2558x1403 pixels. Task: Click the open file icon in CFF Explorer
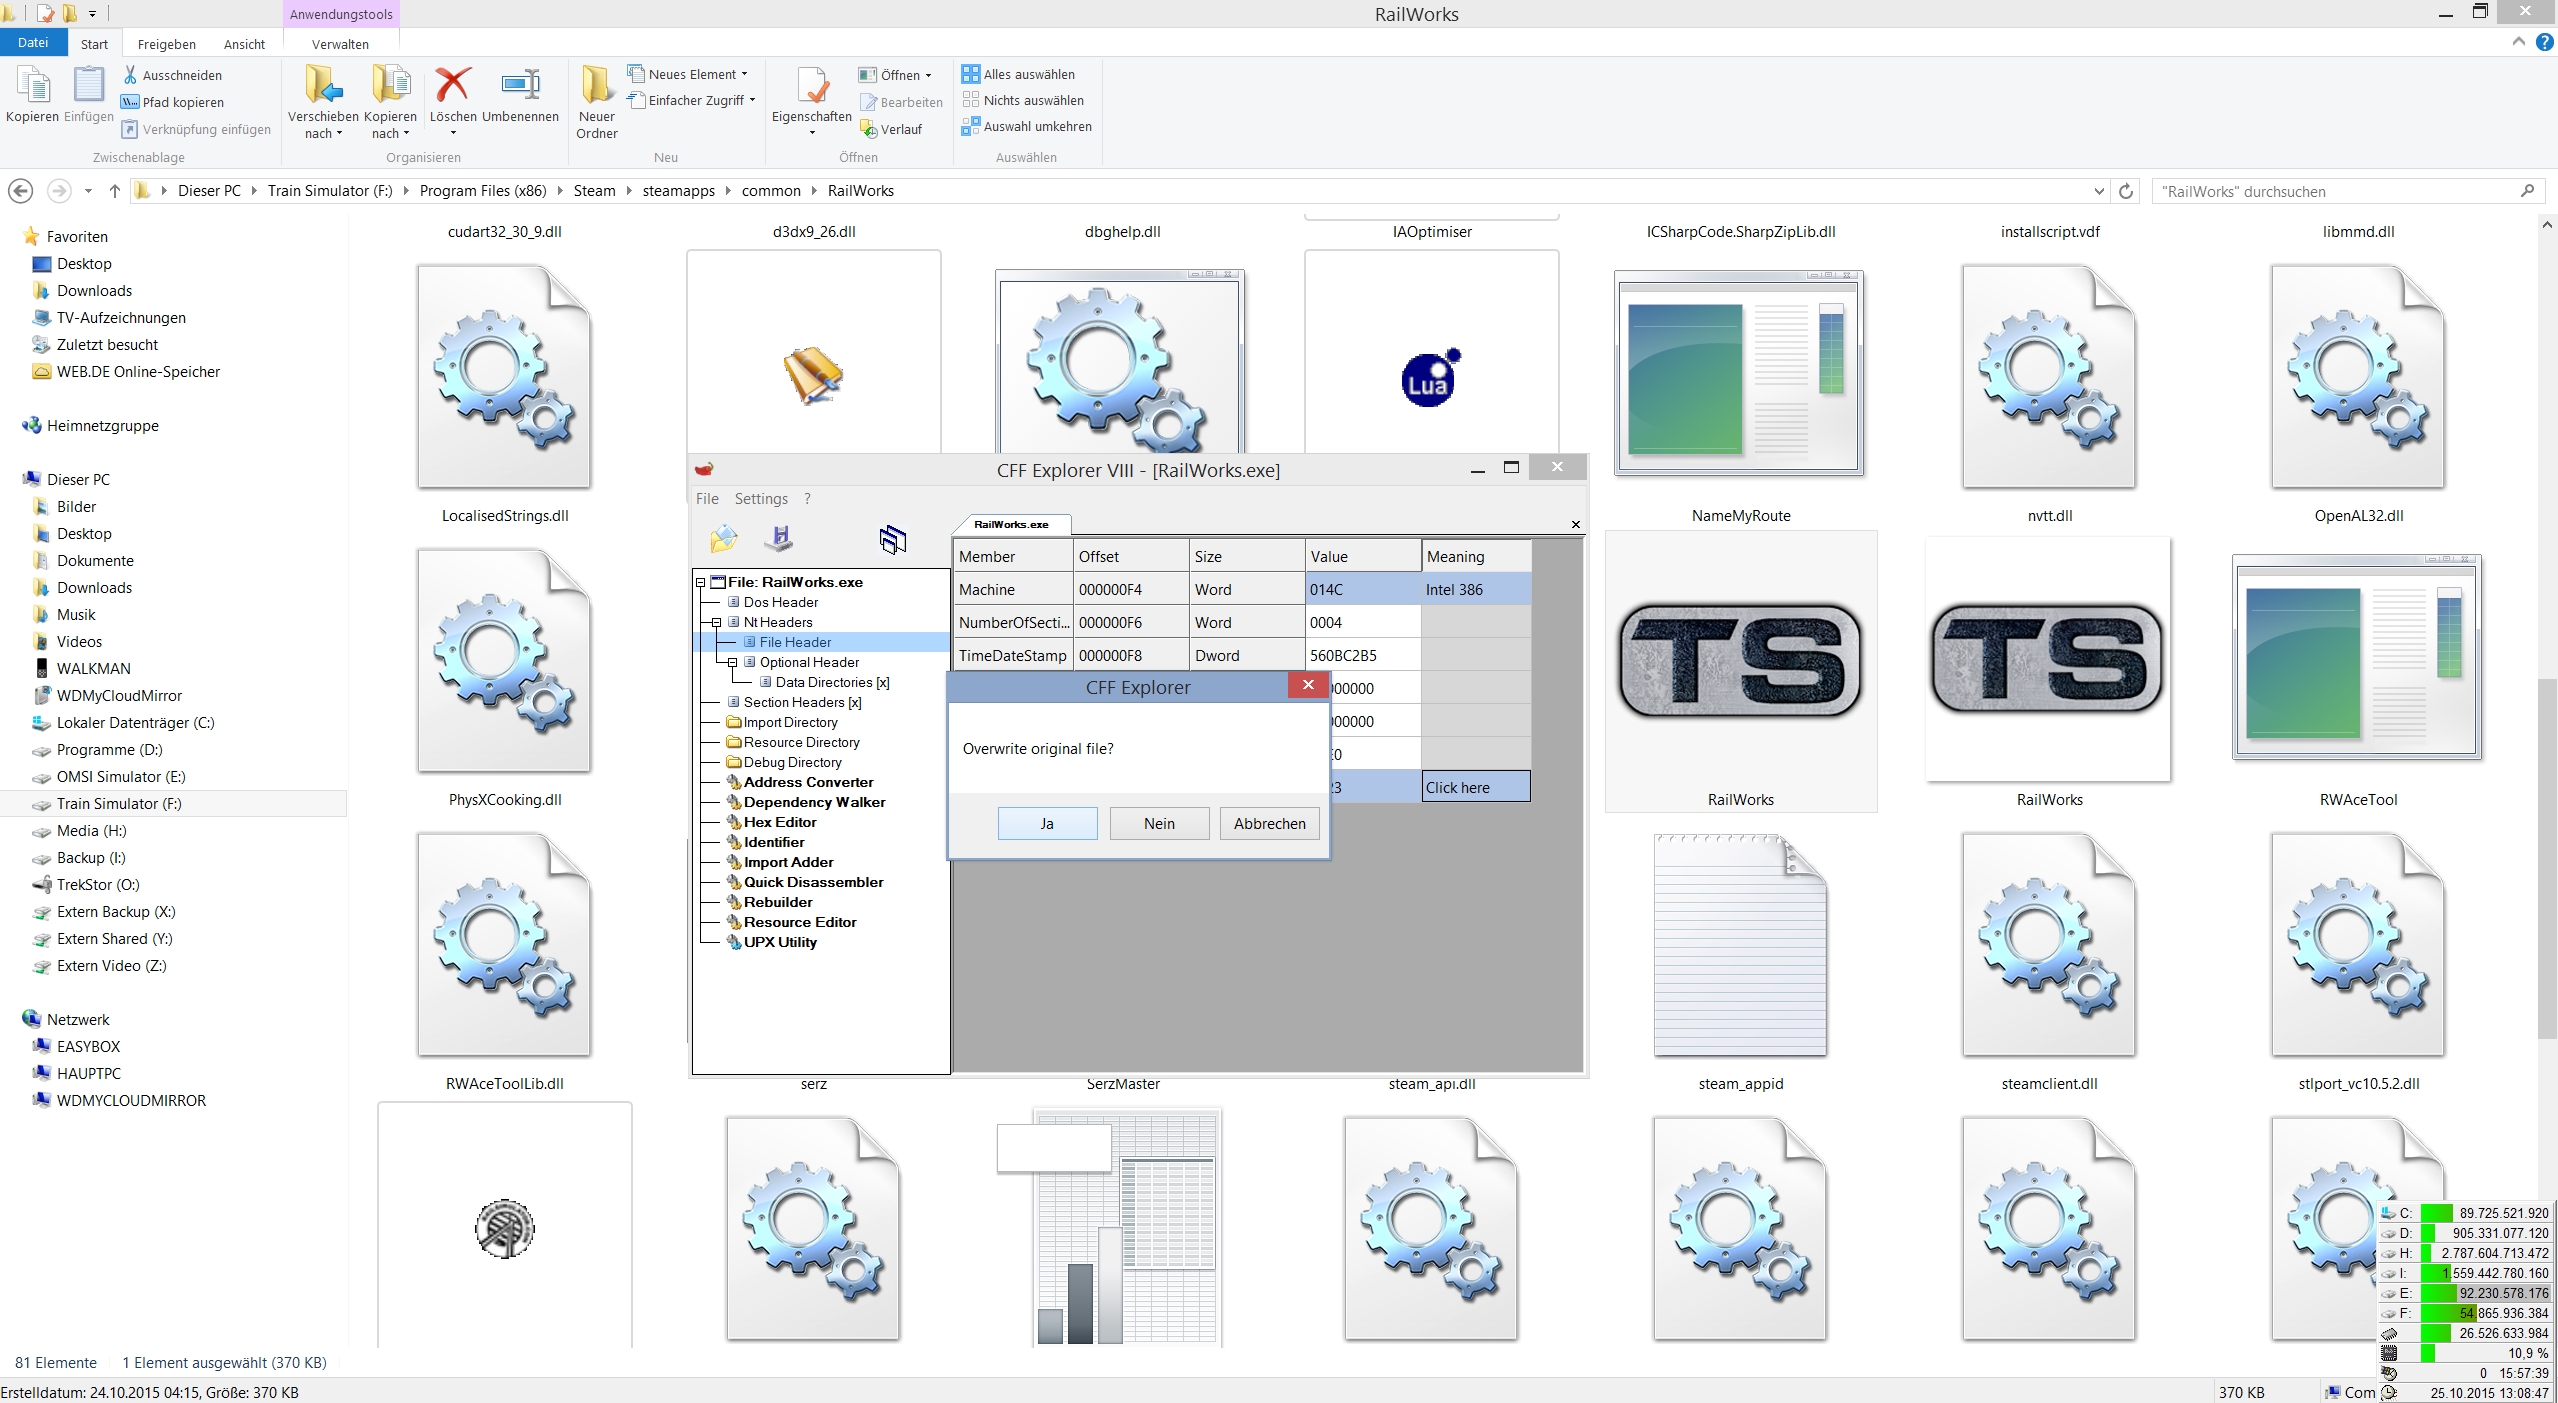[x=723, y=539]
